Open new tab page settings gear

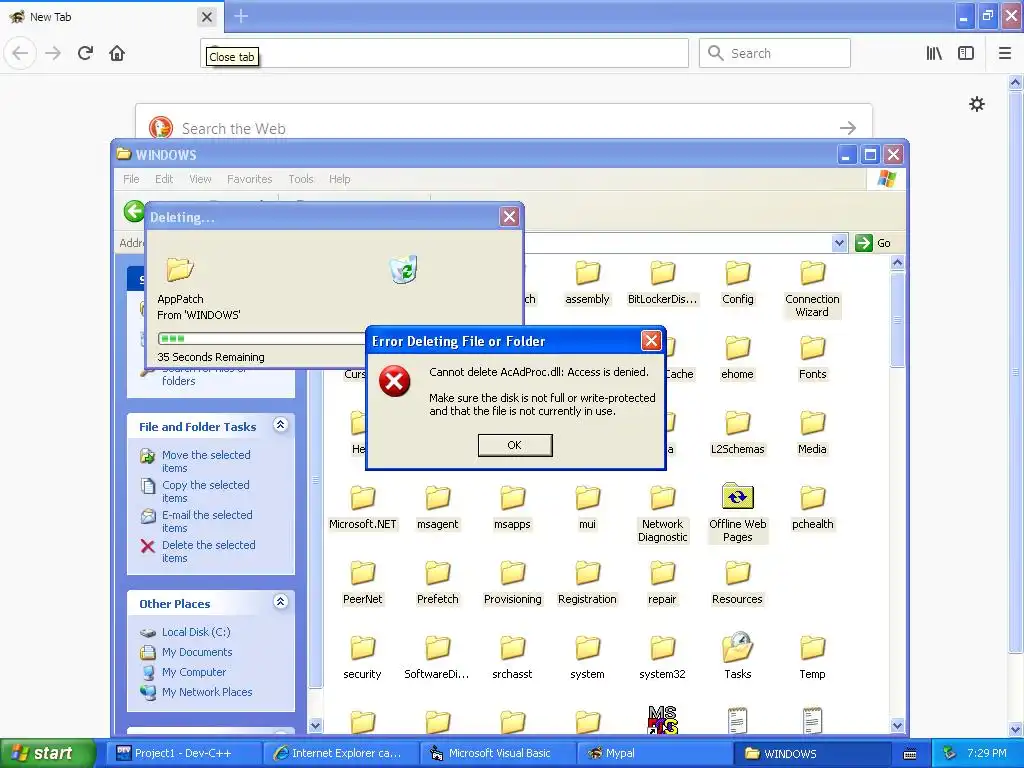point(977,104)
